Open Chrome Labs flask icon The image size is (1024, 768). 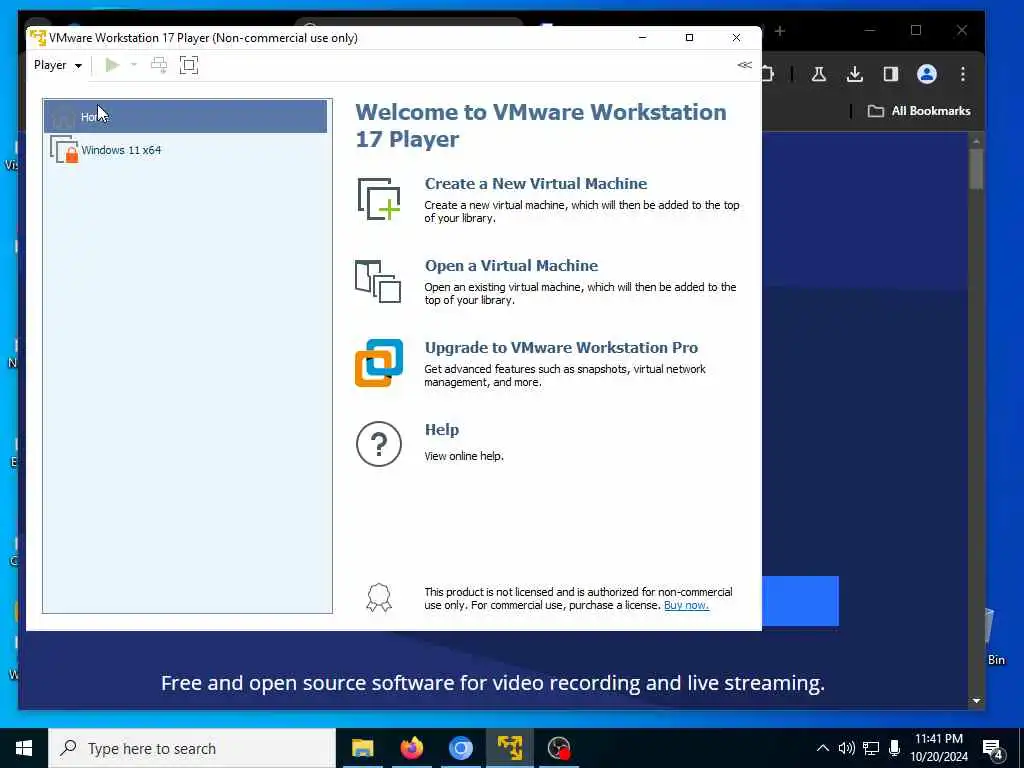pos(818,74)
